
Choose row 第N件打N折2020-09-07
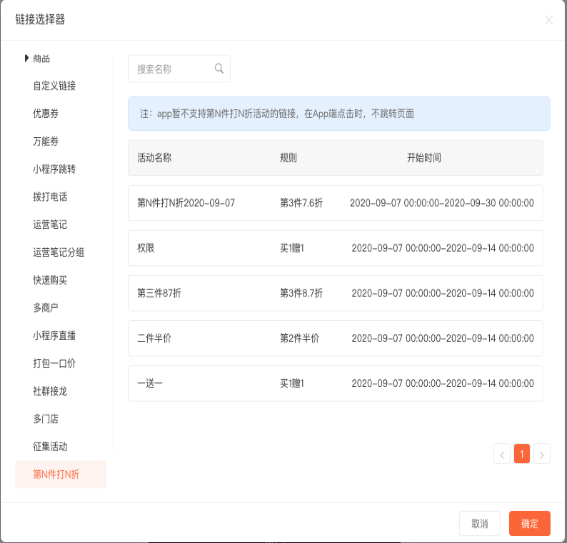[x=336, y=203]
